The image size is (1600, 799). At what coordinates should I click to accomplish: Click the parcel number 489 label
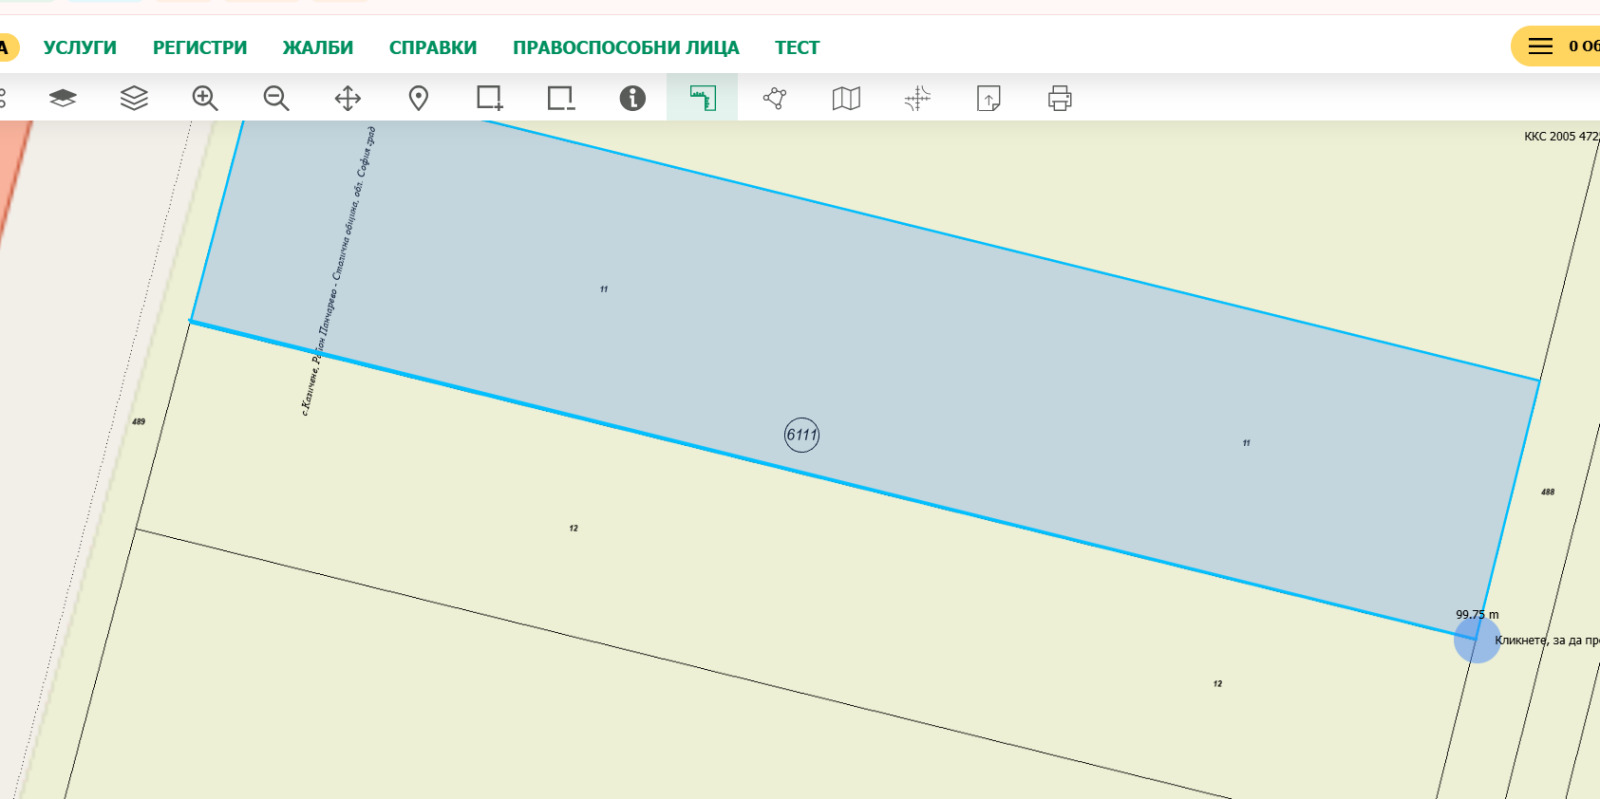pyautogui.click(x=138, y=422)
